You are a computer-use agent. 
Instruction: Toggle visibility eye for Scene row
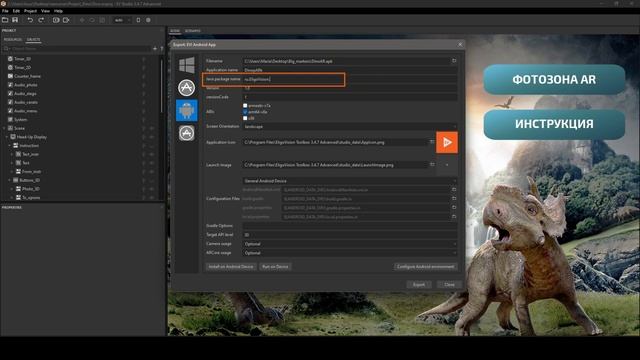[x=151, y=128]
